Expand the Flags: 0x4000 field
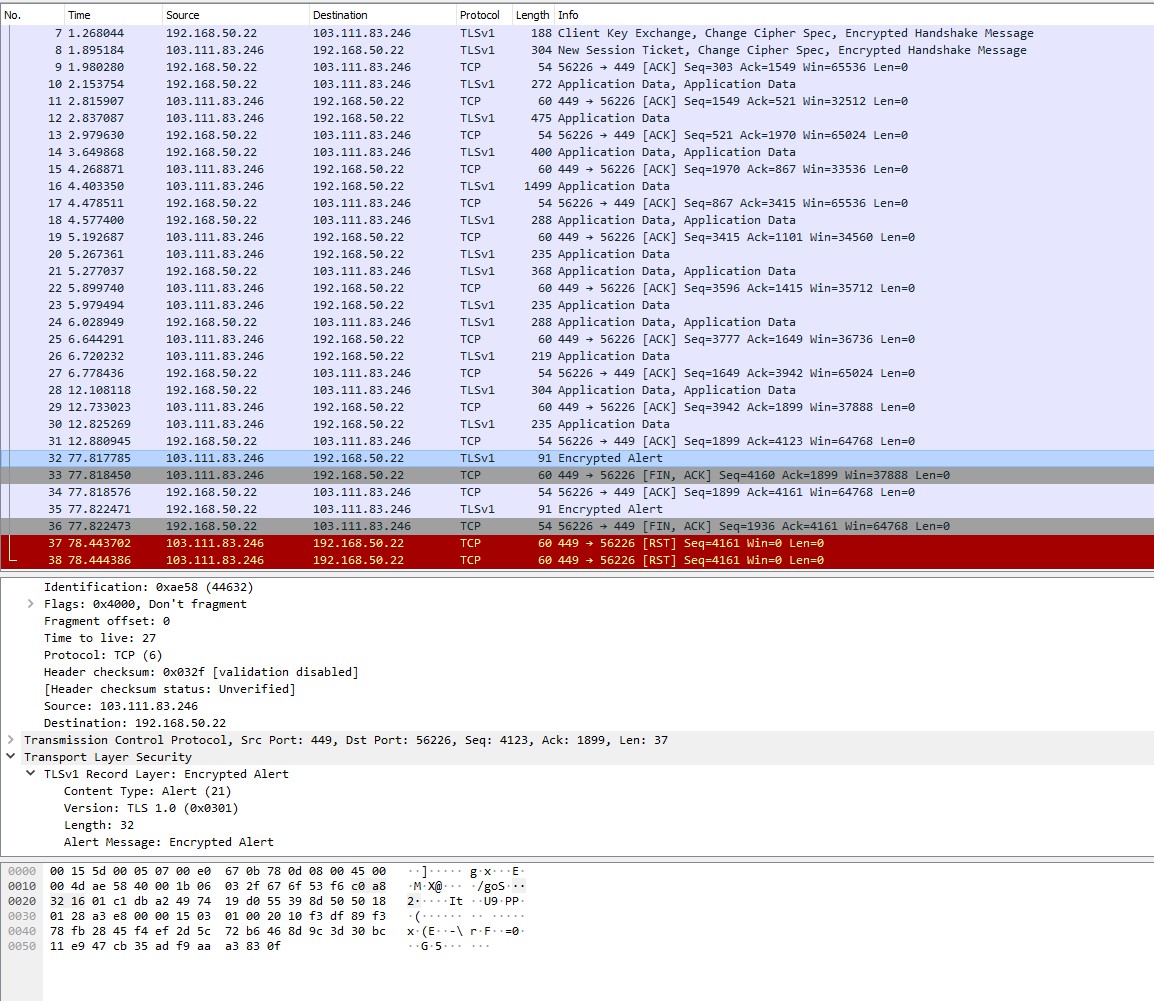Viewport: 1154px width, 1001px height. (x=31, y=604)
